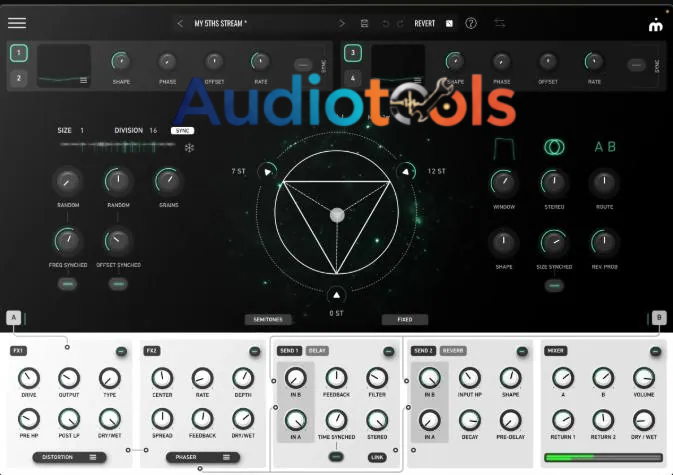Select LFO slot 4
Screen dimensions: 673x475
[352, 78]
